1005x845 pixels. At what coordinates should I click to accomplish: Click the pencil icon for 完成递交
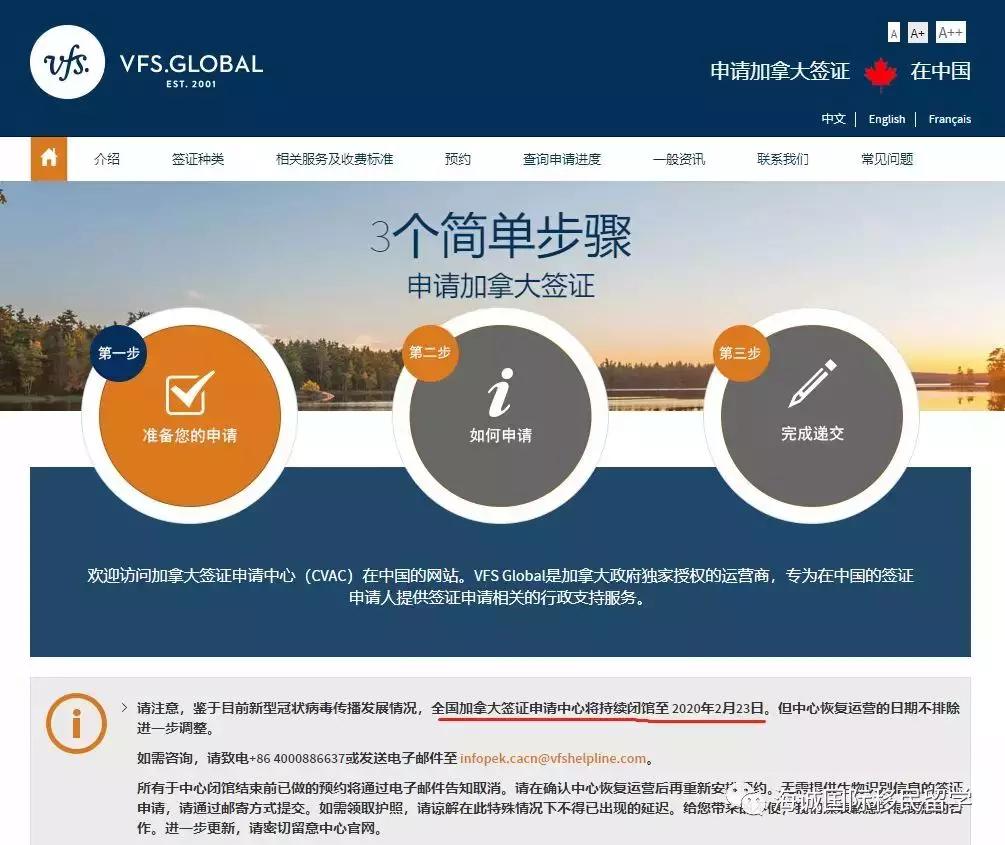pyautogui.click(x=812, y=384)
